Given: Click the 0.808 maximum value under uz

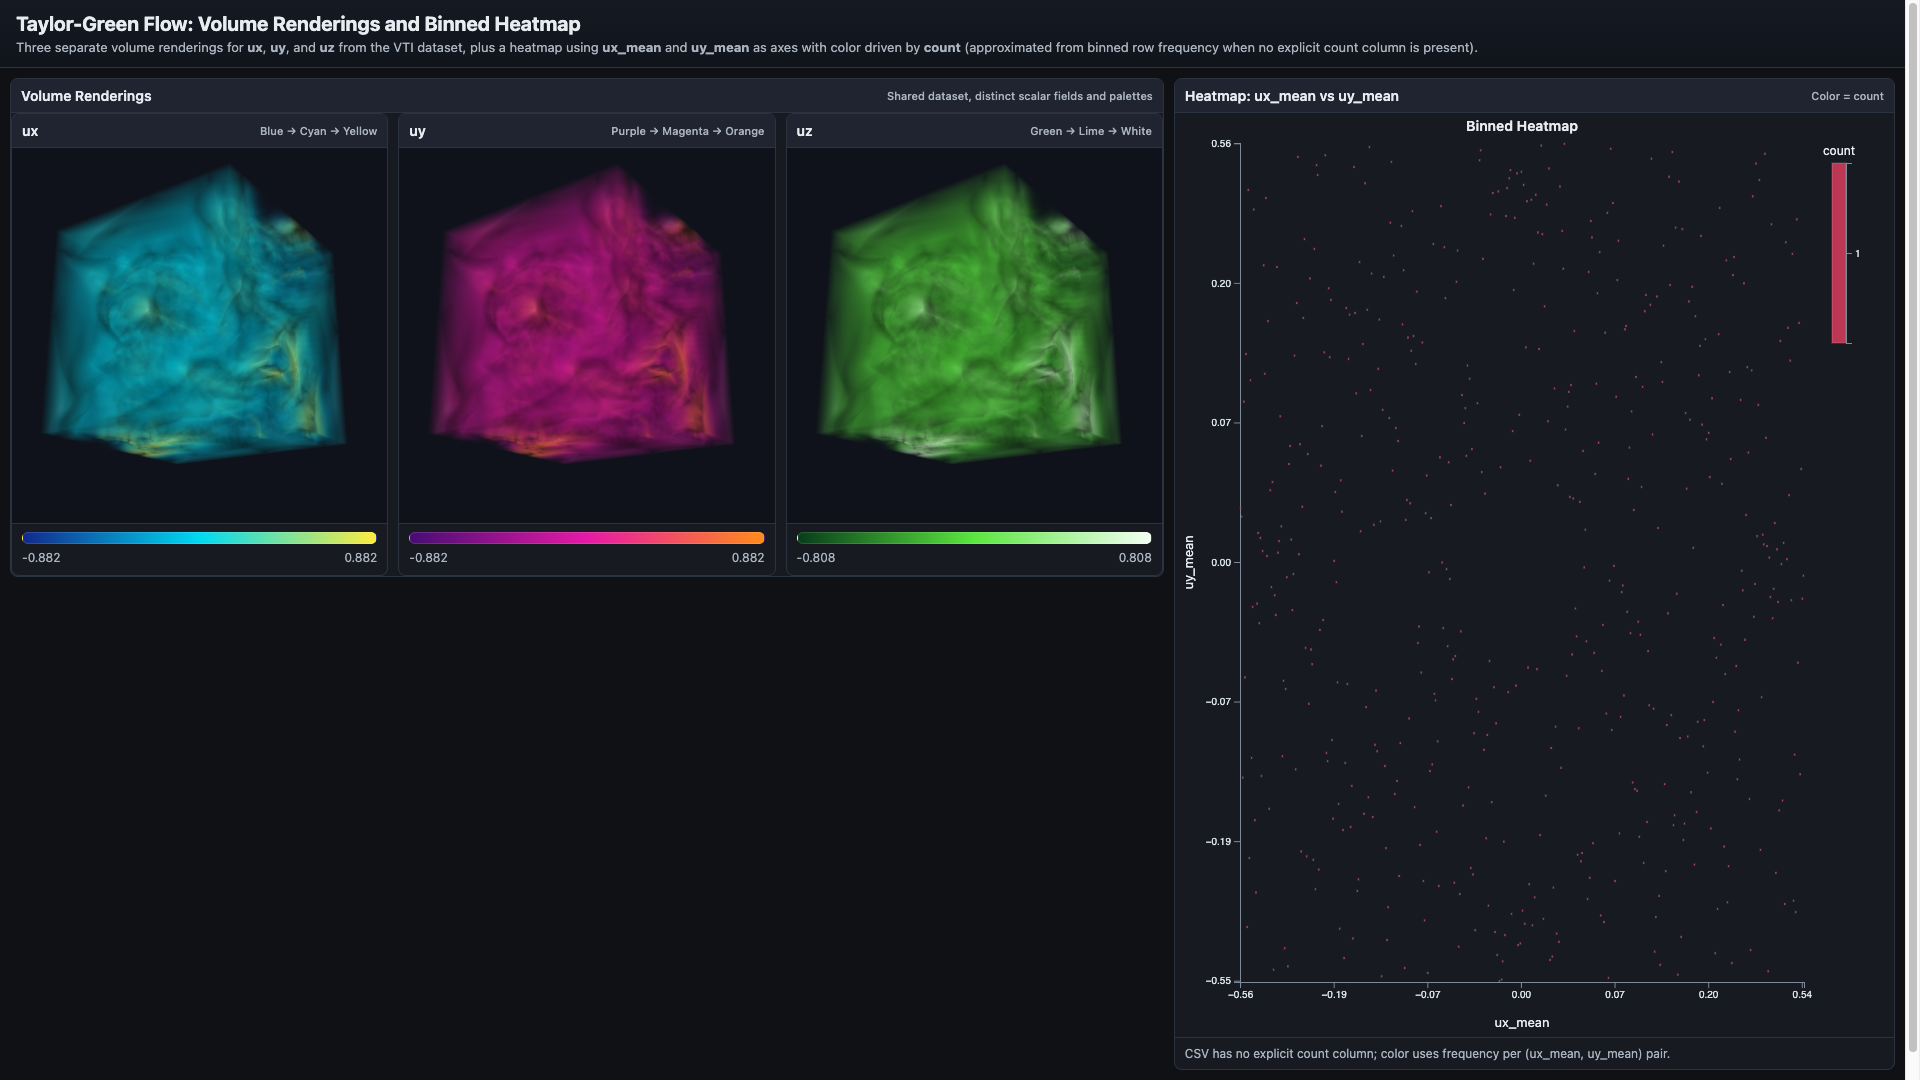Looking at the screenshot, I should tap(1135, 558).
